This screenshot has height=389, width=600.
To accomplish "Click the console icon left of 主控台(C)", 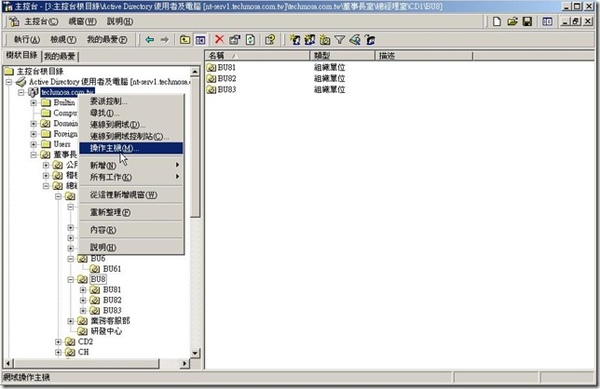I will (x=14, y=21).
